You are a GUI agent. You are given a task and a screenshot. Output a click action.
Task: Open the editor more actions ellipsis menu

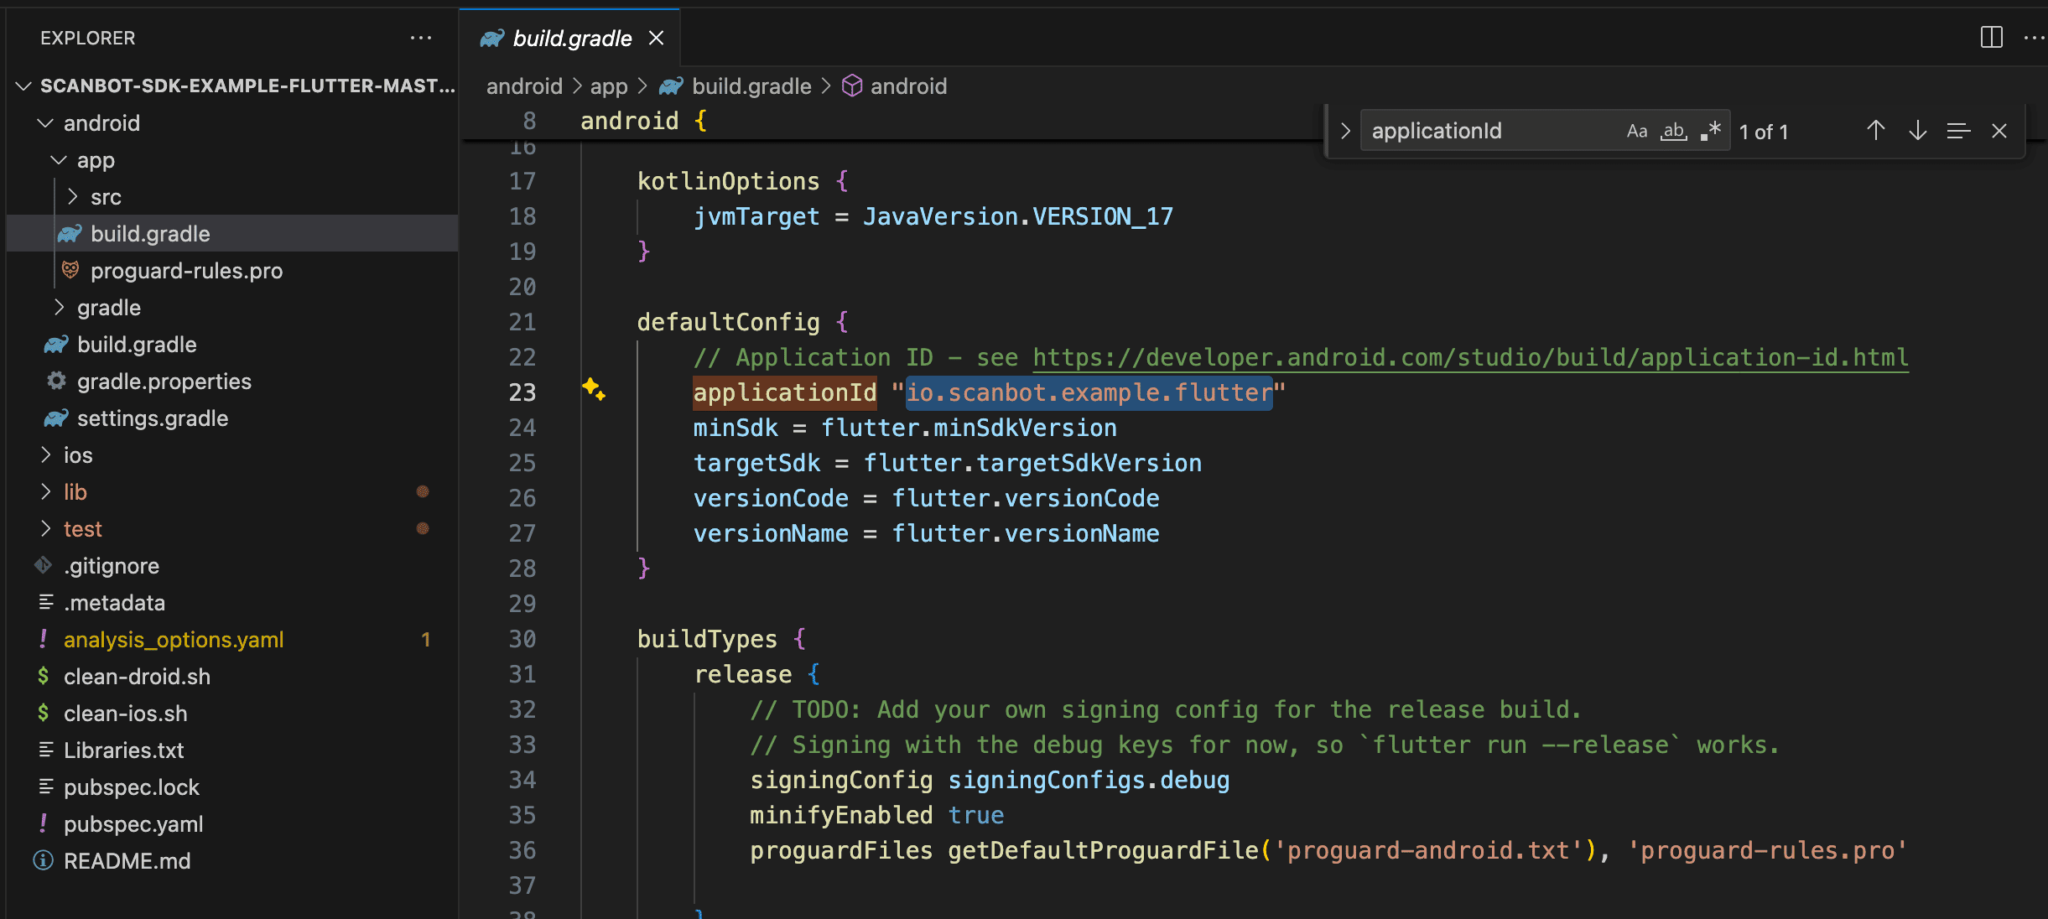2035,37
